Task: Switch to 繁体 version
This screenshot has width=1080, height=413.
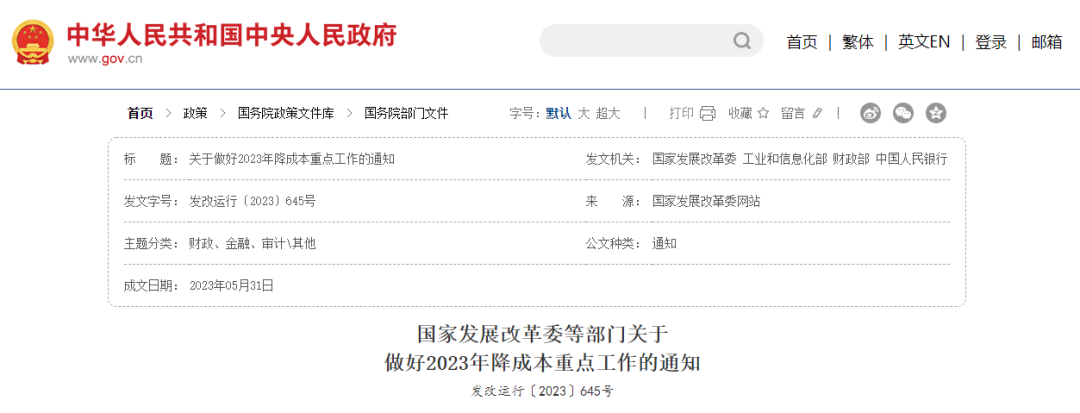Action: 857,42
